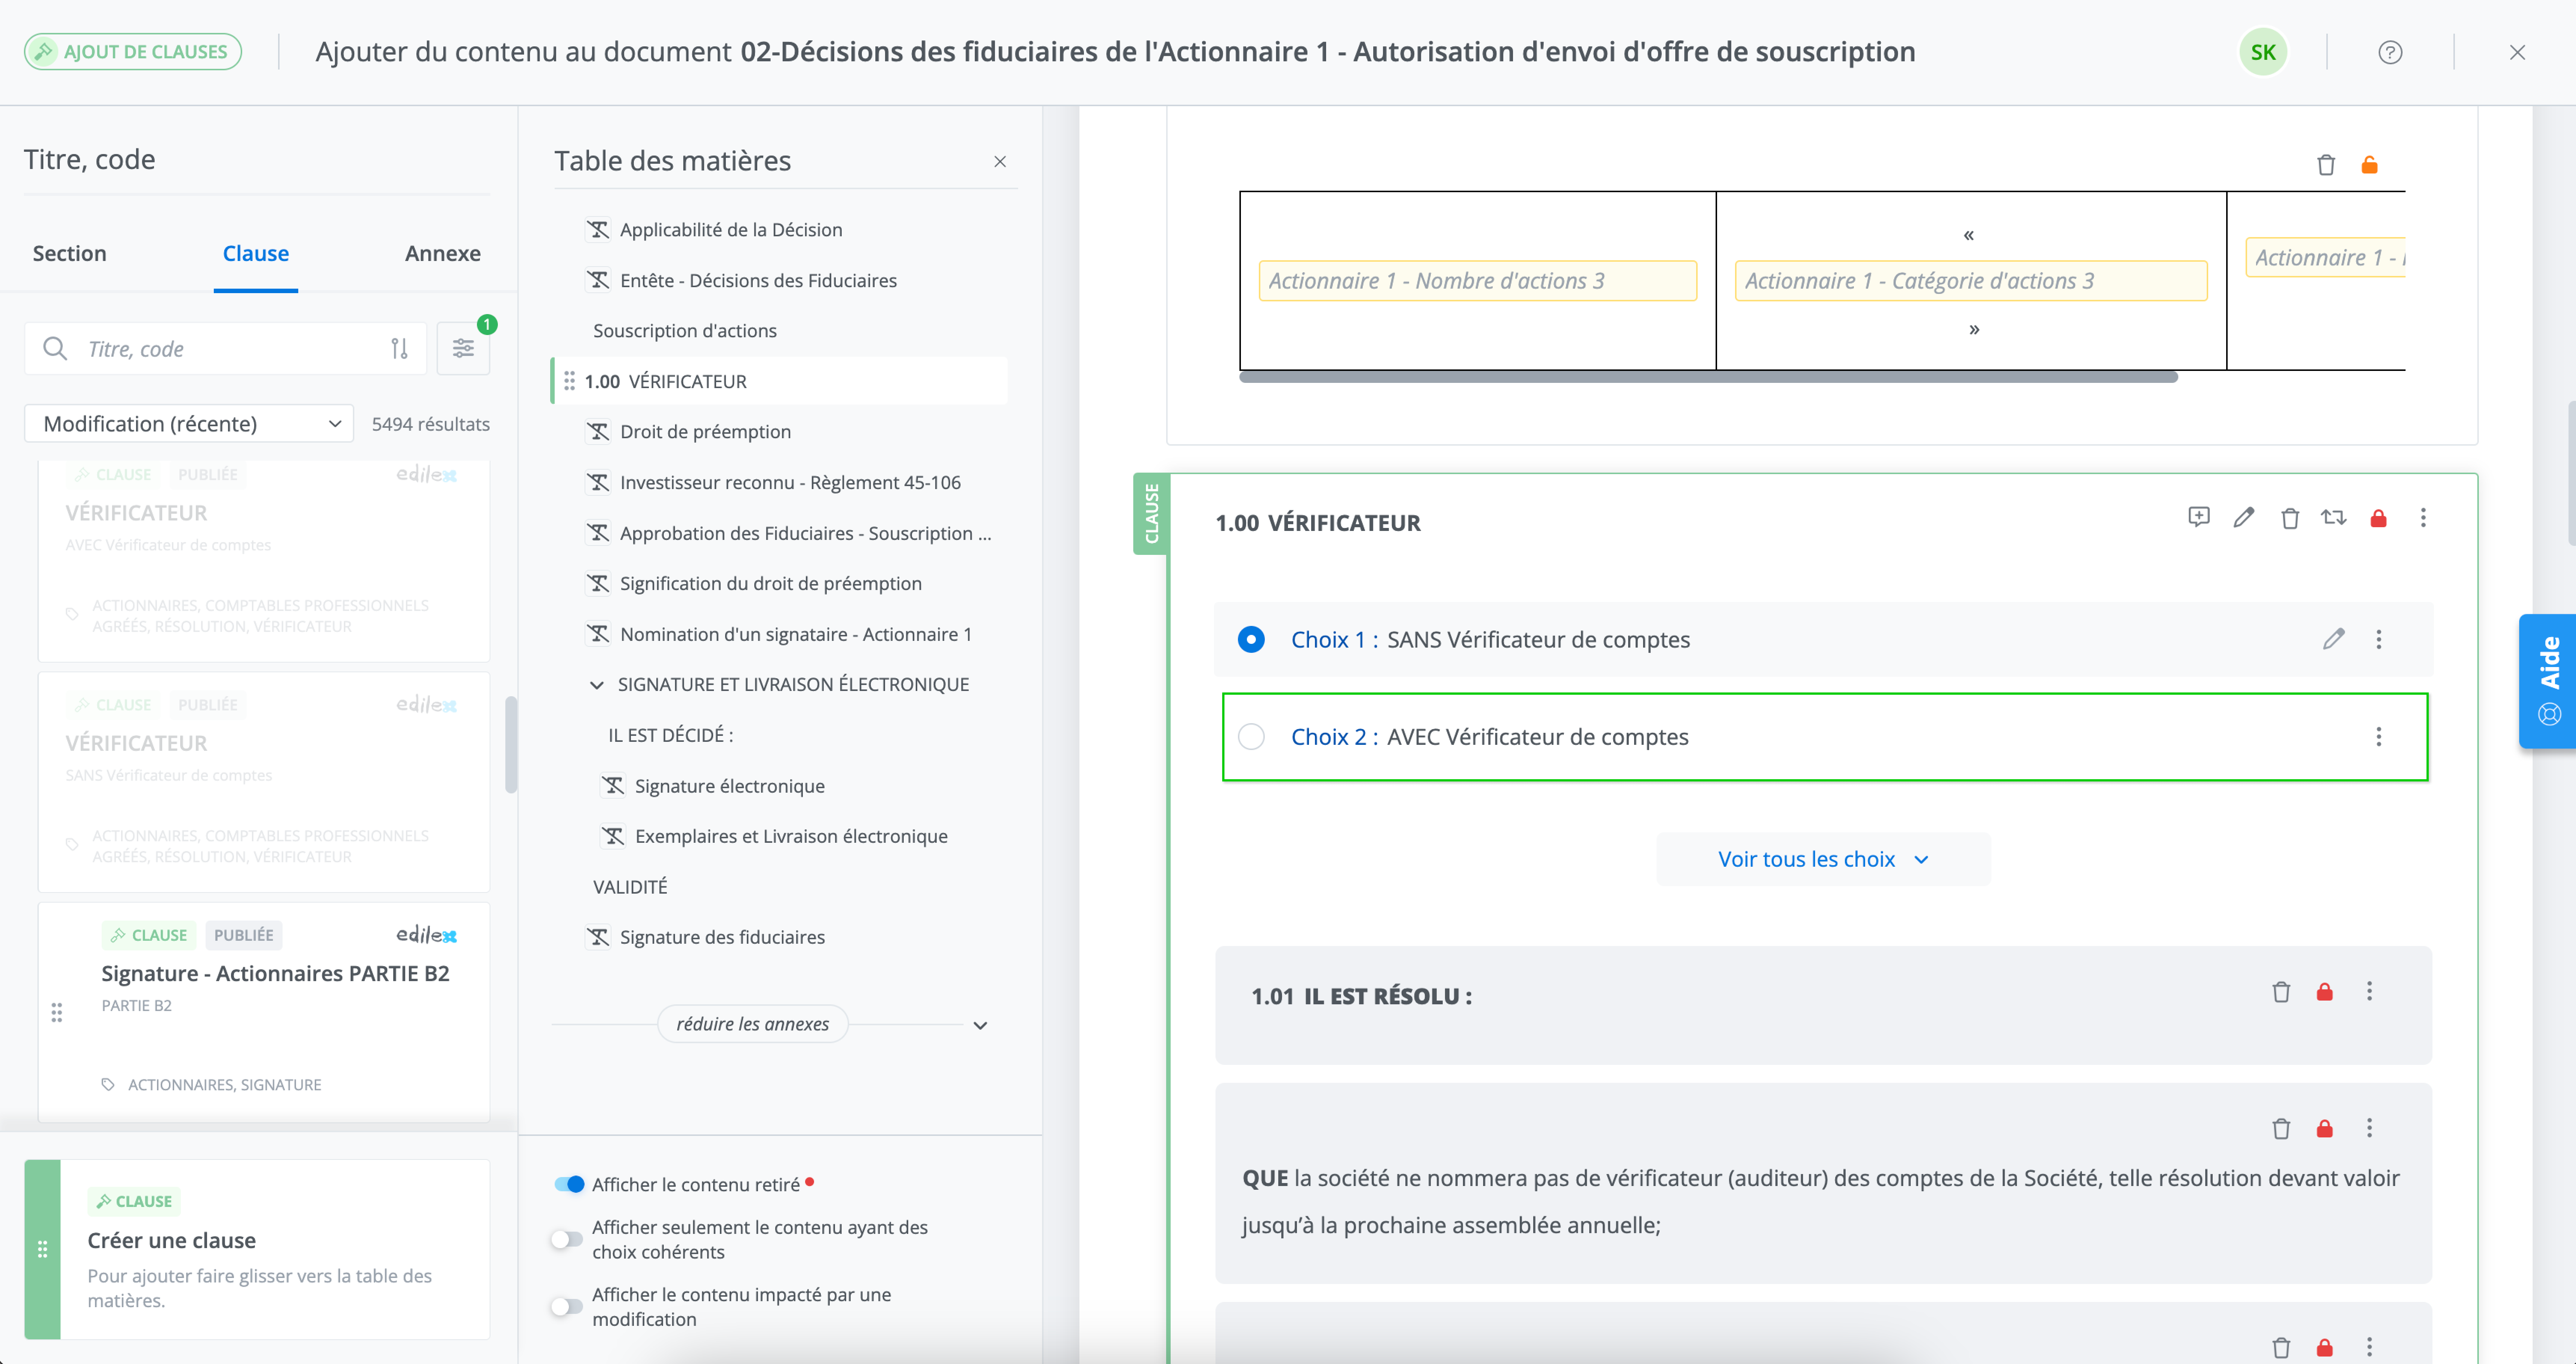Click the swap/replace icon on VÉRIFICATEUR clause
The image size is (2576, 1364).
coord(2333,517)
